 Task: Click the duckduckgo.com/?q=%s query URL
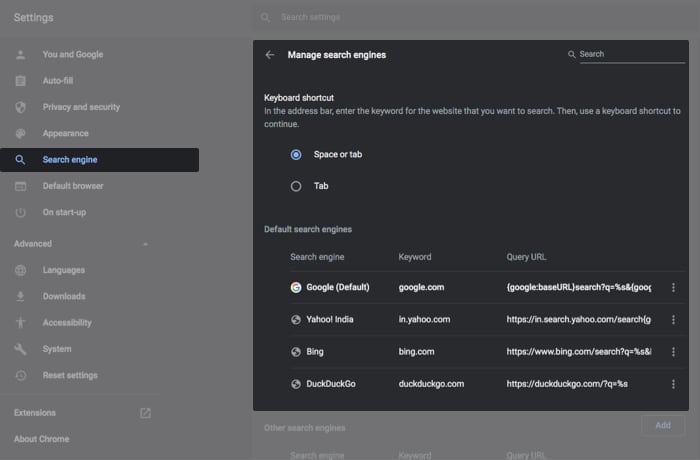click(567, 384)
